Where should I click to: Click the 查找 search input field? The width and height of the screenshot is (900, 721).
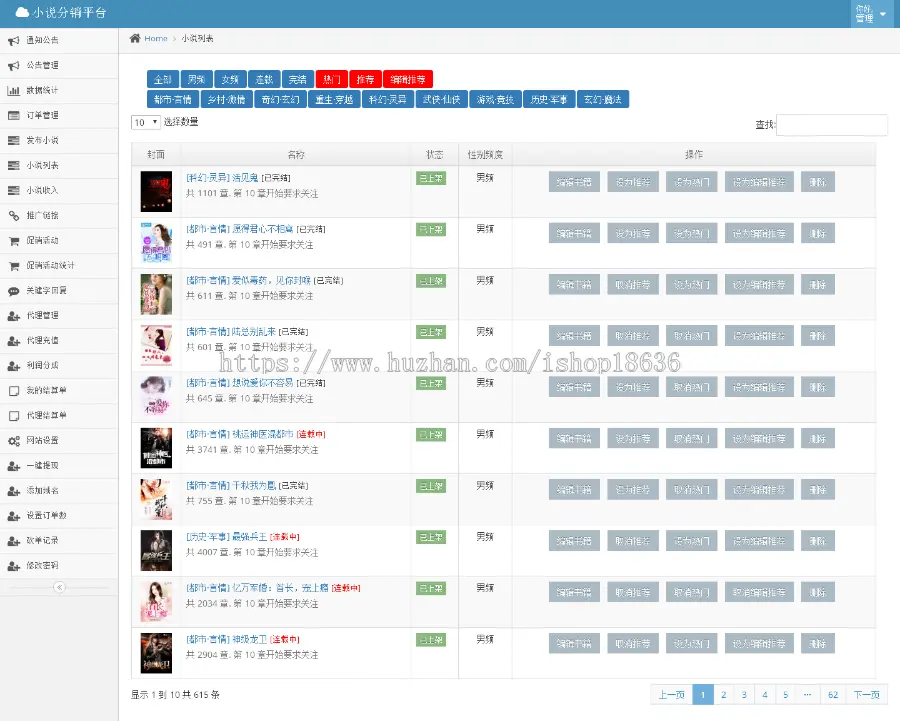click(x=832, y=125)
